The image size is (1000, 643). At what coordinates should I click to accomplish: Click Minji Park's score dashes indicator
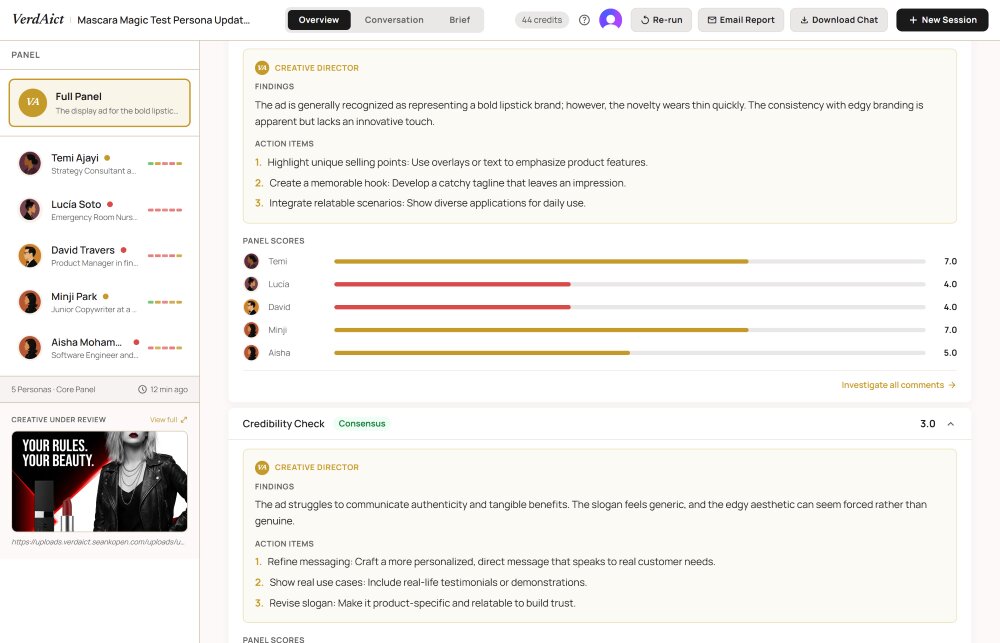[165, 302]
